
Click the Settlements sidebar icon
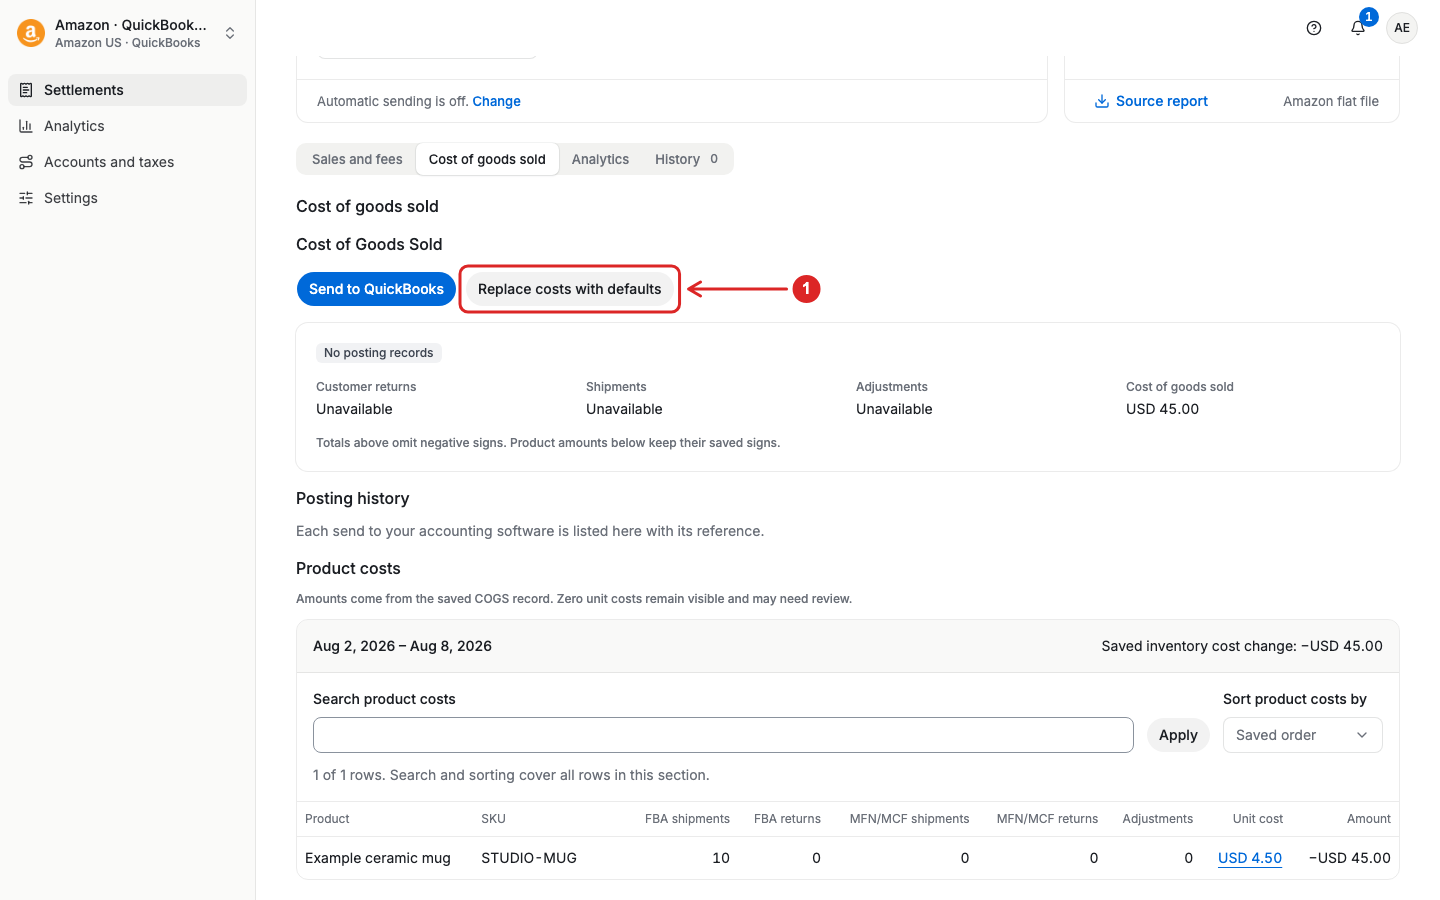tap(26, 90)
